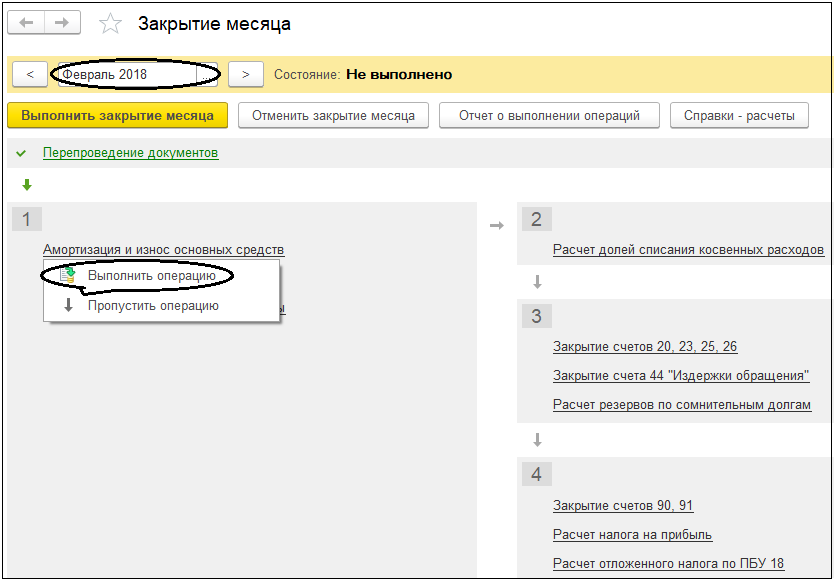
Task: Open 'Расчет налога на прибыль' link
Action: pos(632,534)
